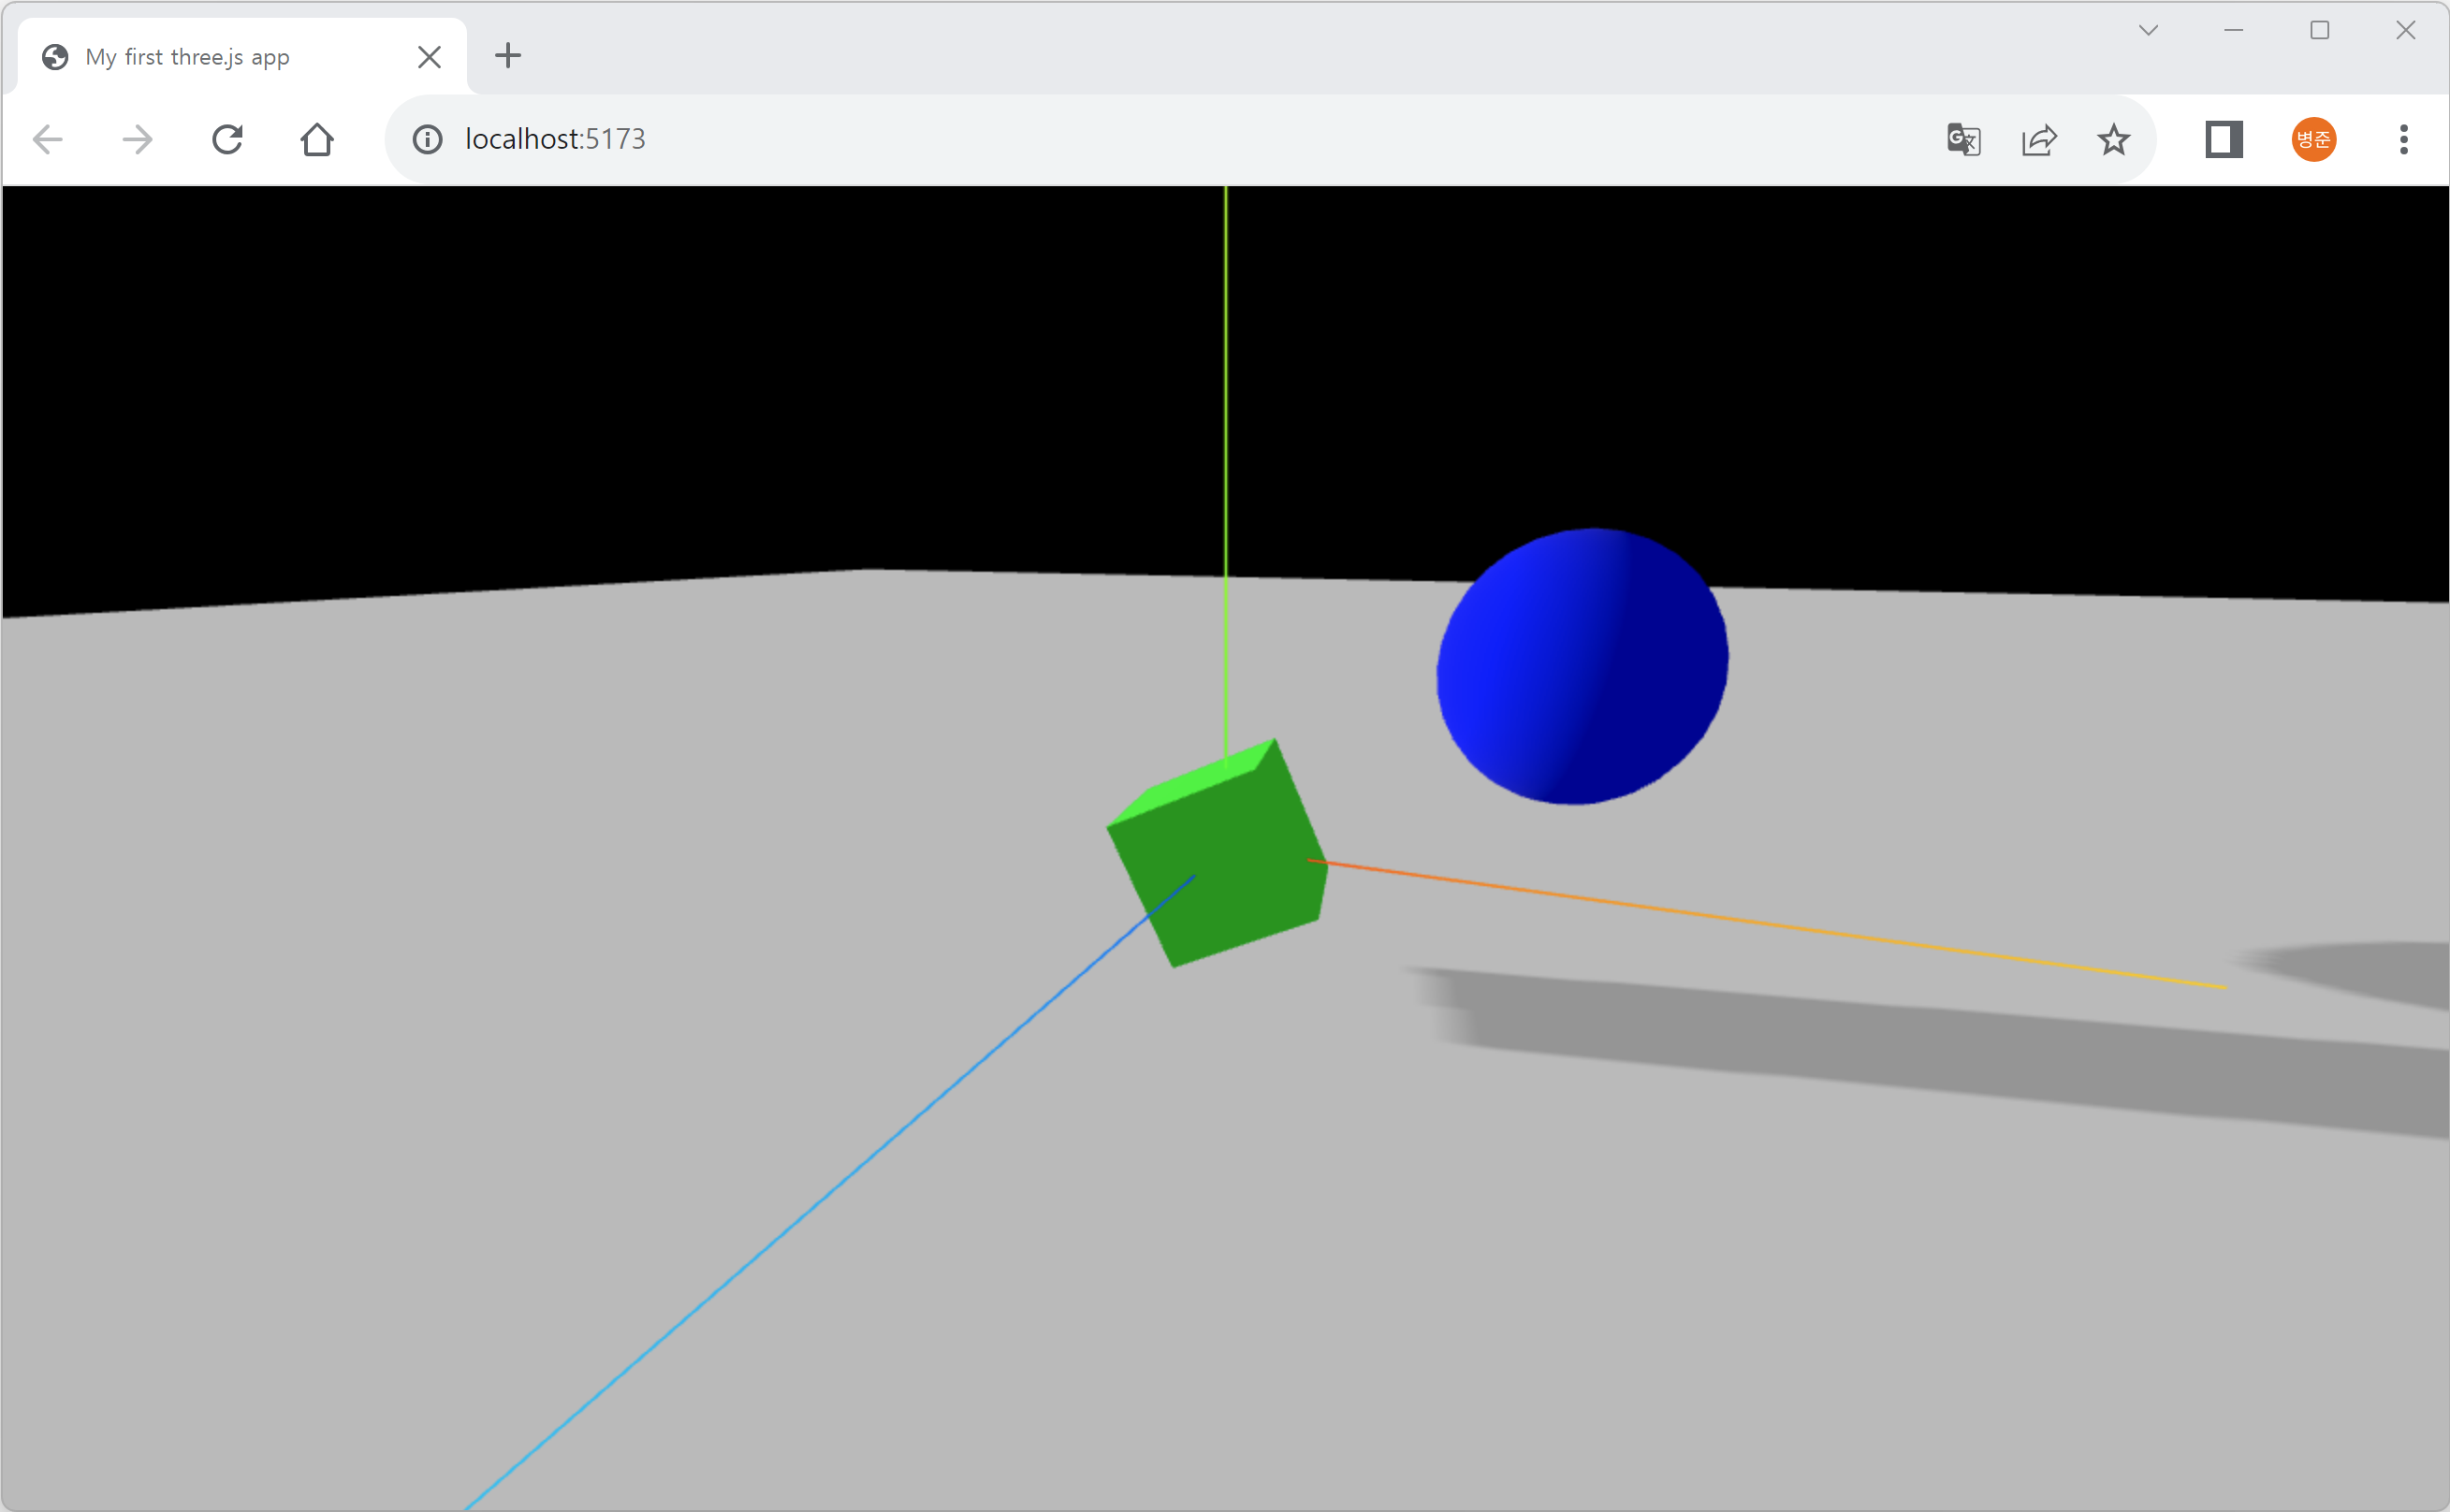Go to the browser home page
The width and height of the screenshot is (2450, 1512).
tap(317, 139)
